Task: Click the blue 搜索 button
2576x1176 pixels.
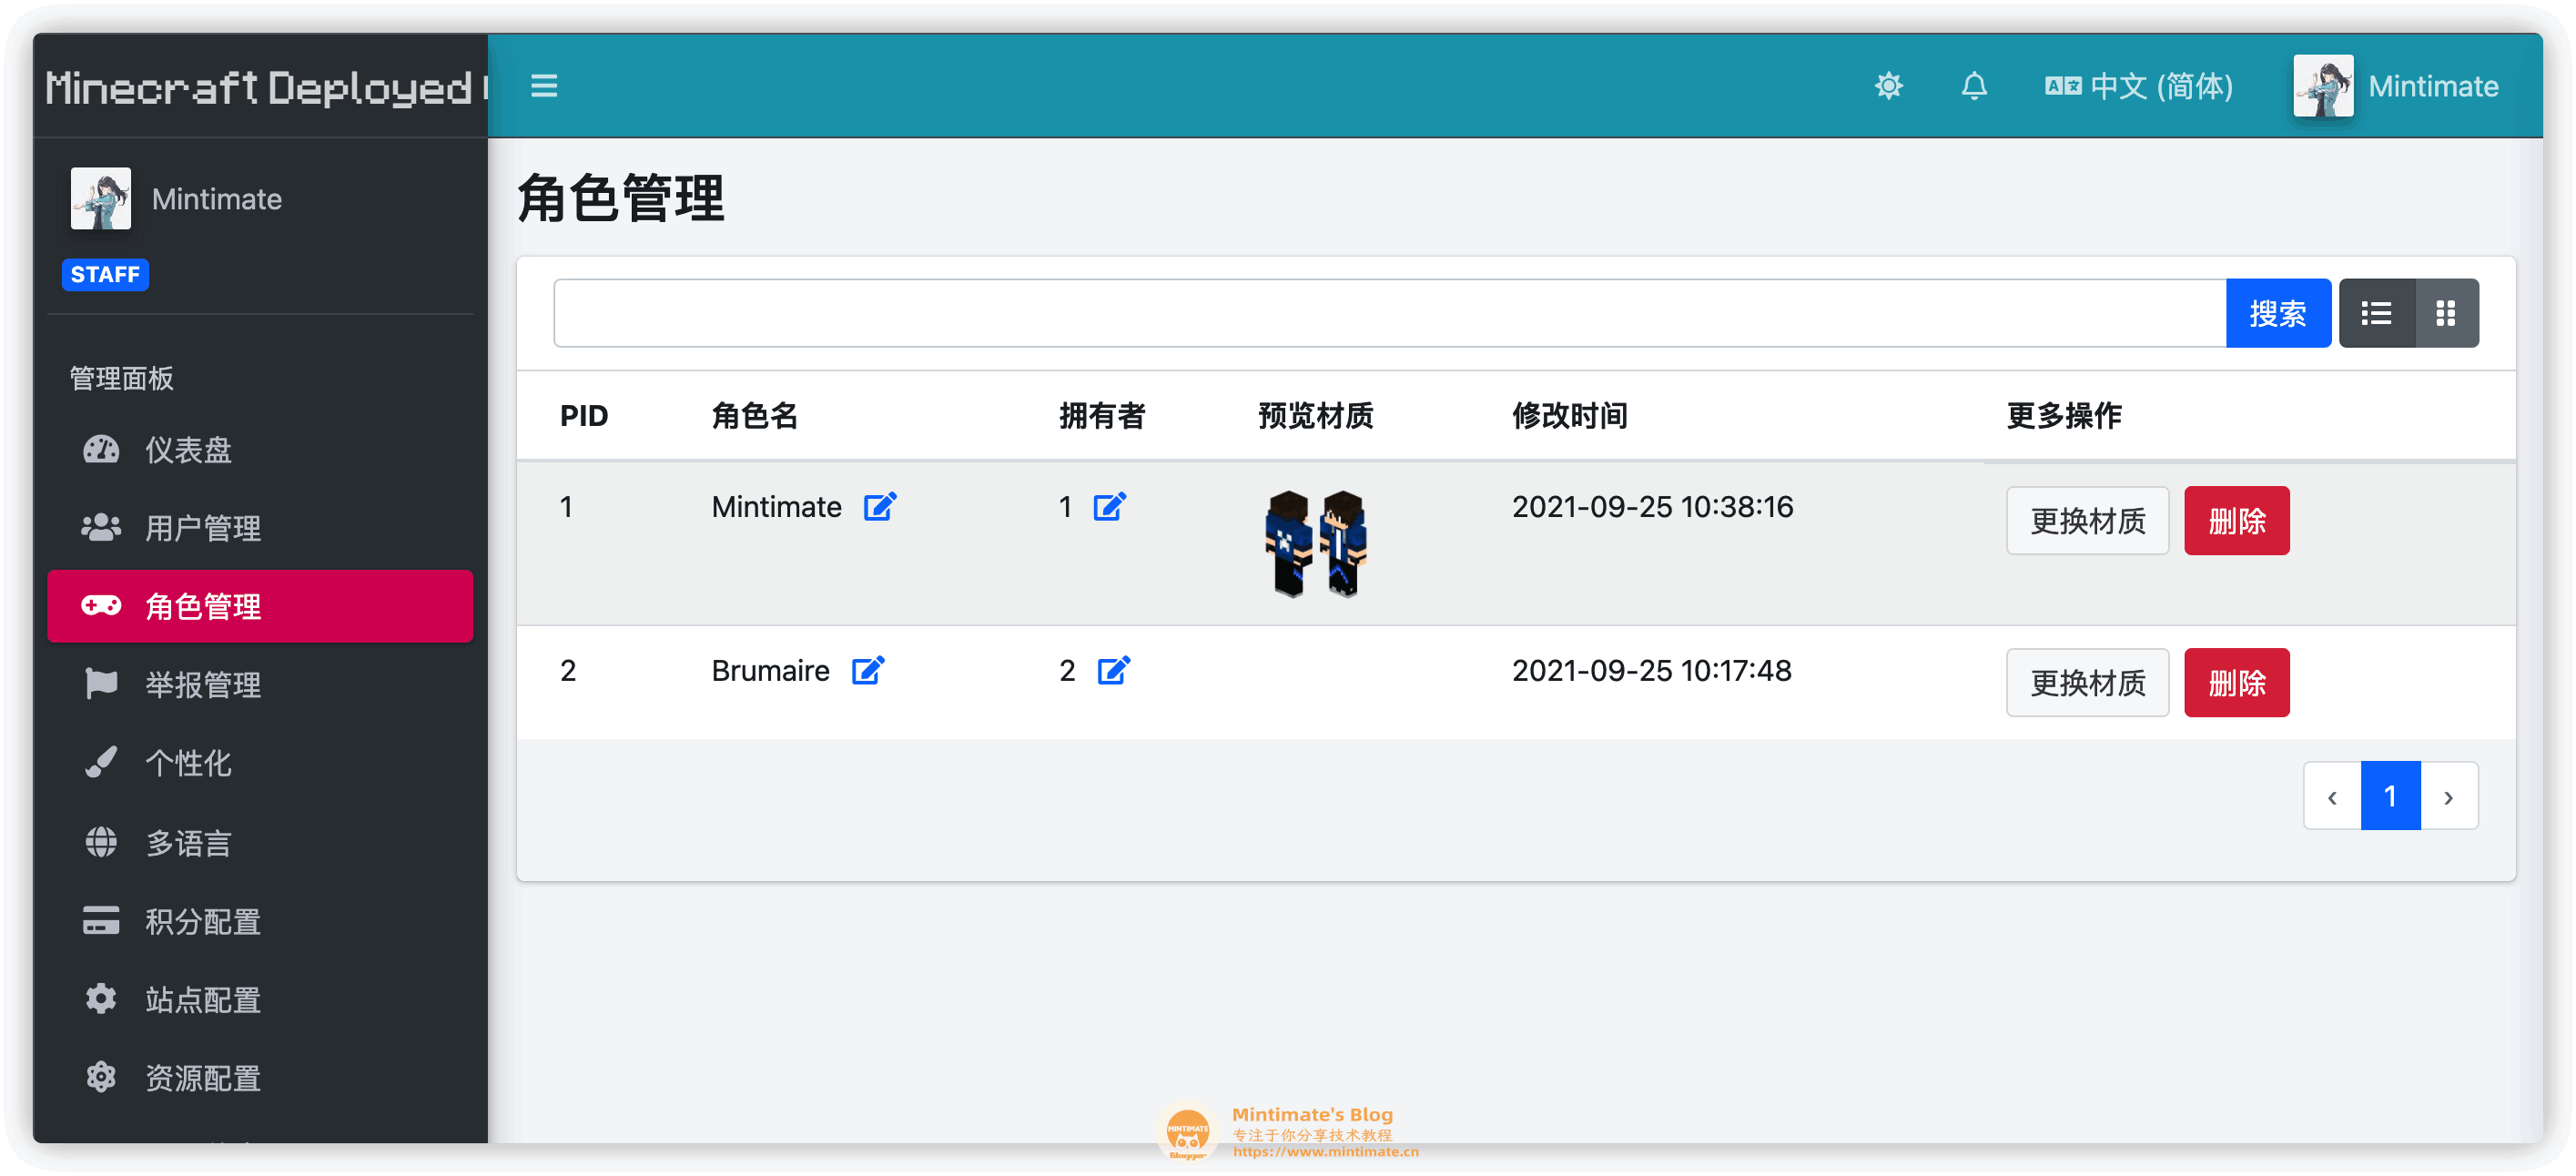Action: [x=2277, y=313]
